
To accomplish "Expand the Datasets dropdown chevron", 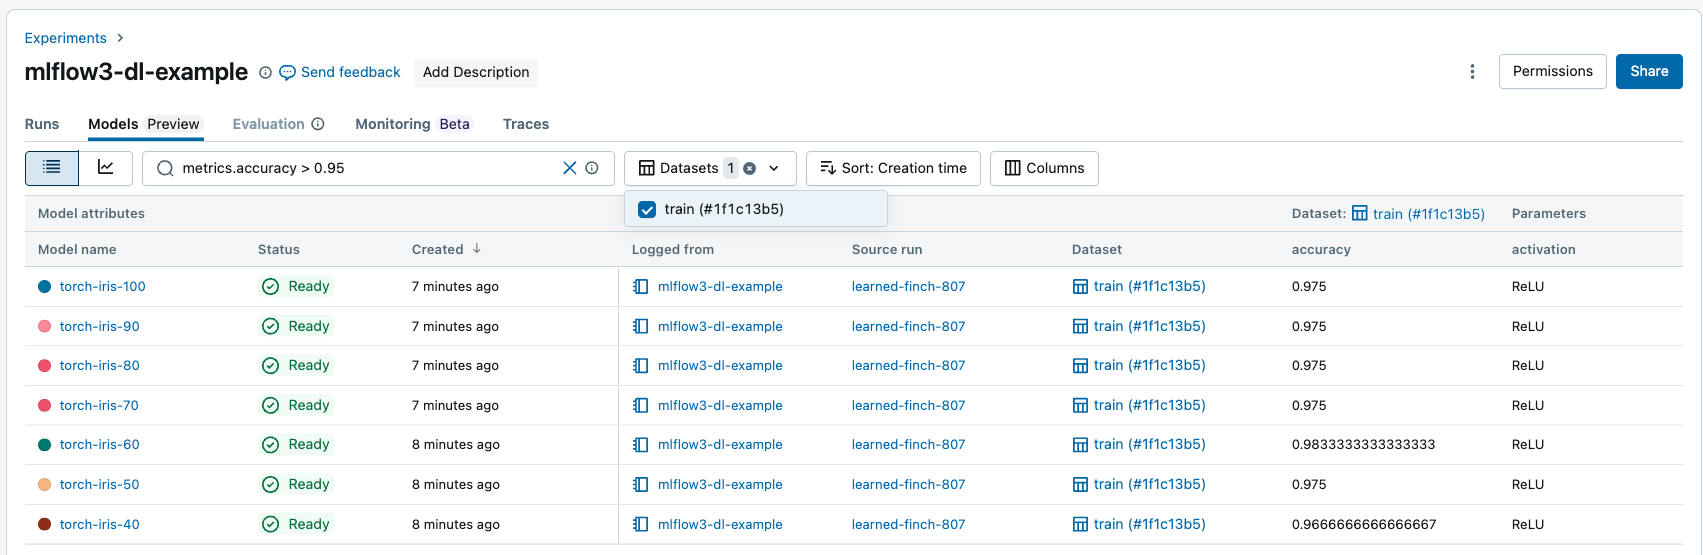I will pos(774,169).
